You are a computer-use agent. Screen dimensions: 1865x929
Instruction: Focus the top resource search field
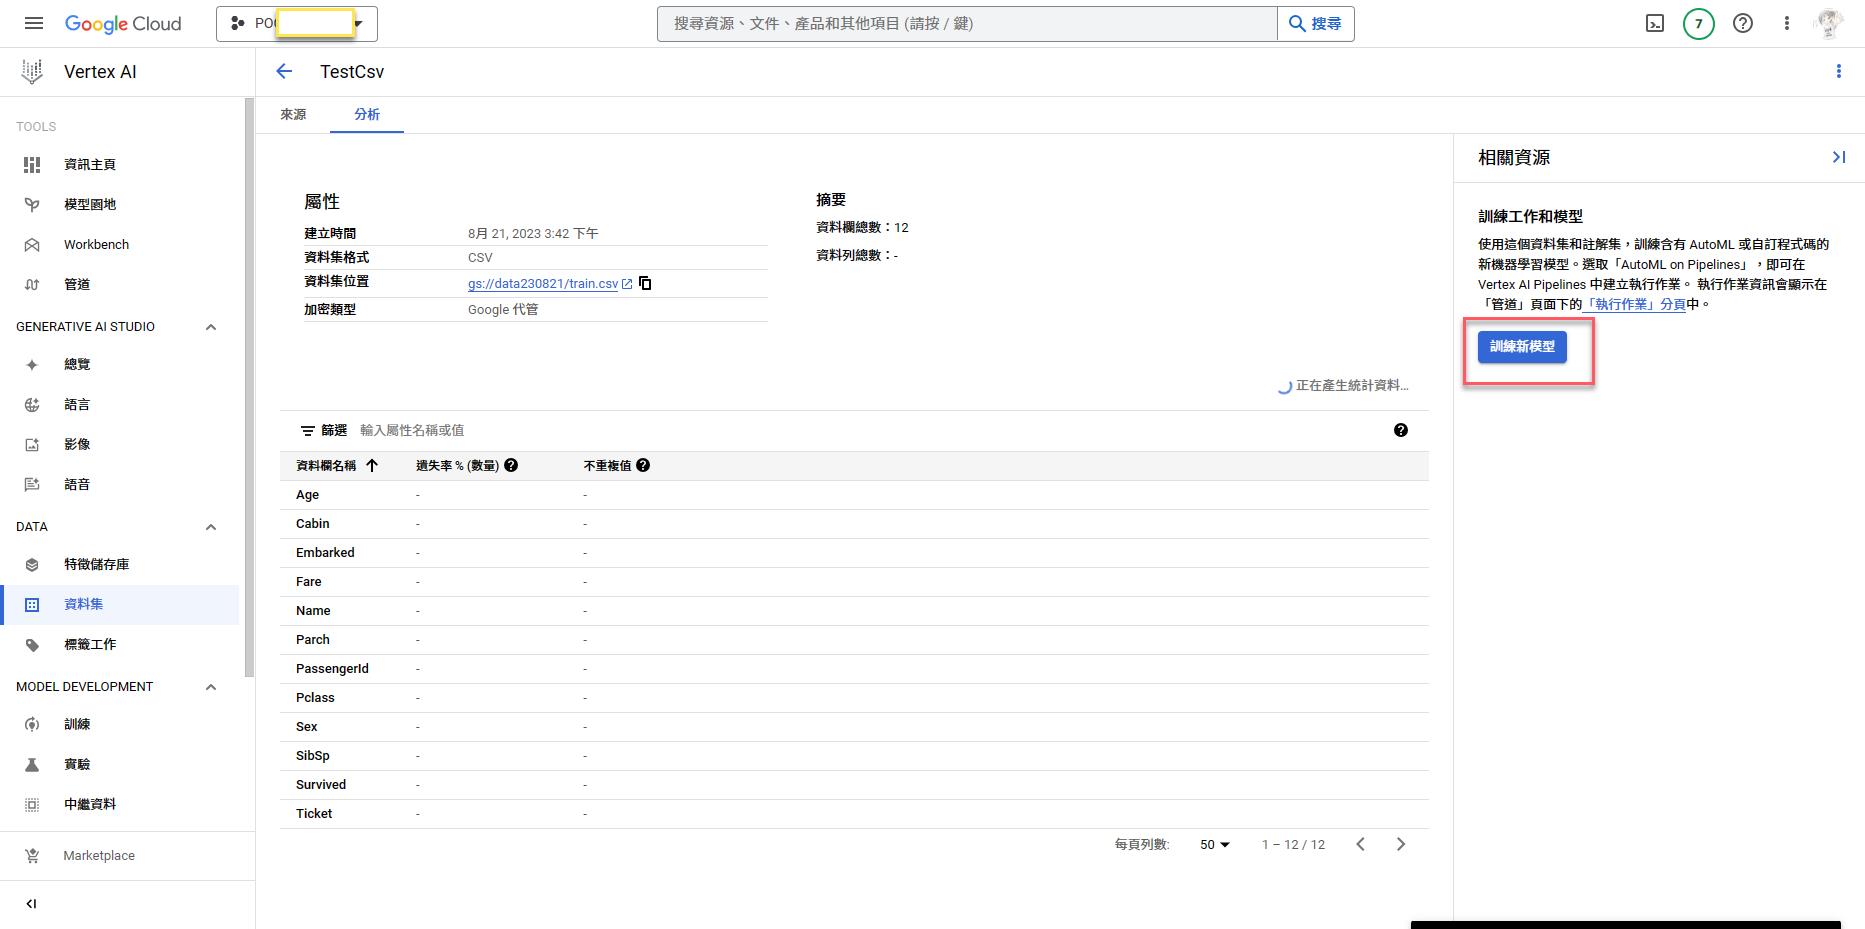(966, 24)
